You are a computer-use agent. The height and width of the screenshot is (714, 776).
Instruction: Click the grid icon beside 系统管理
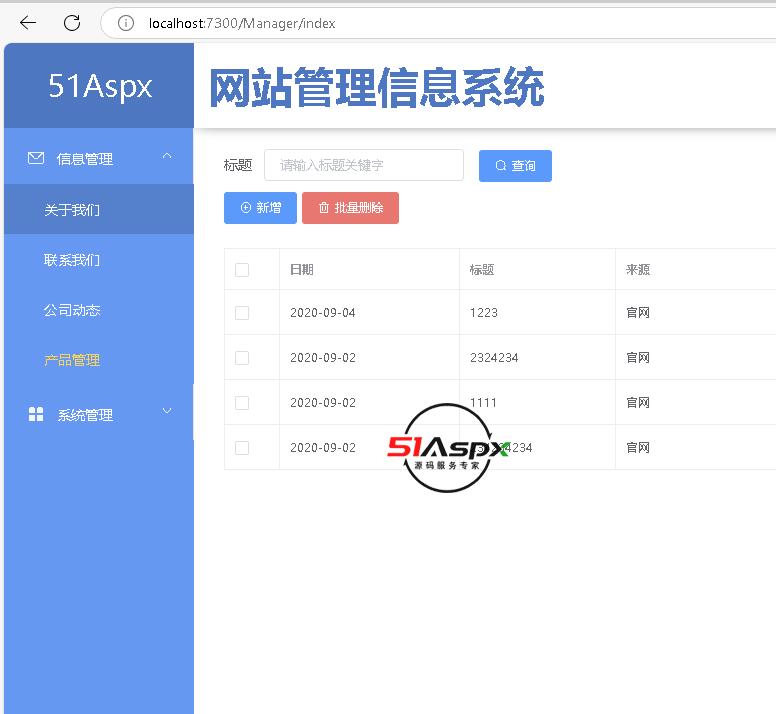pyautogui.click(x=36, y=414)
